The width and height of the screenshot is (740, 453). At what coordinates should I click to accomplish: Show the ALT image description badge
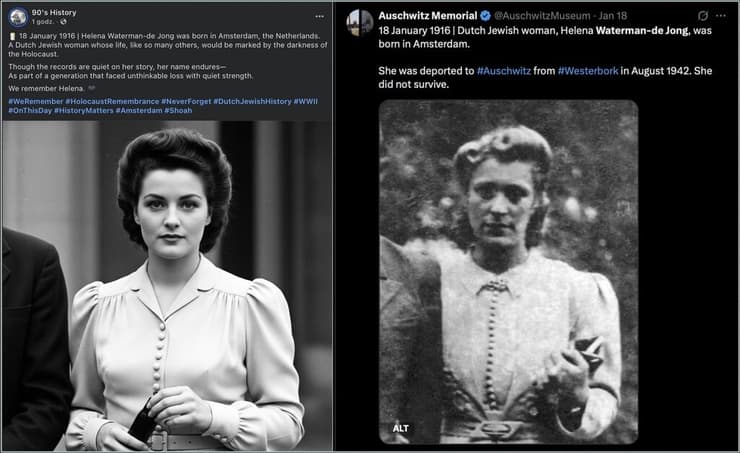point(400,428)
